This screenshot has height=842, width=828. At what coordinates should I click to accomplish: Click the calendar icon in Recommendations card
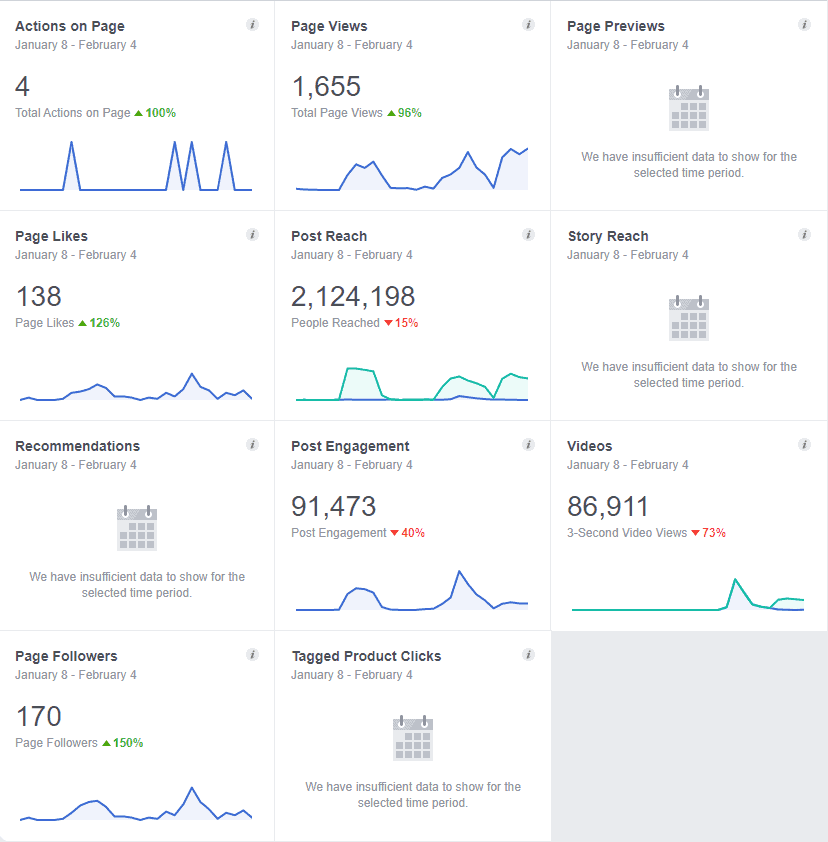click(137, 528)
